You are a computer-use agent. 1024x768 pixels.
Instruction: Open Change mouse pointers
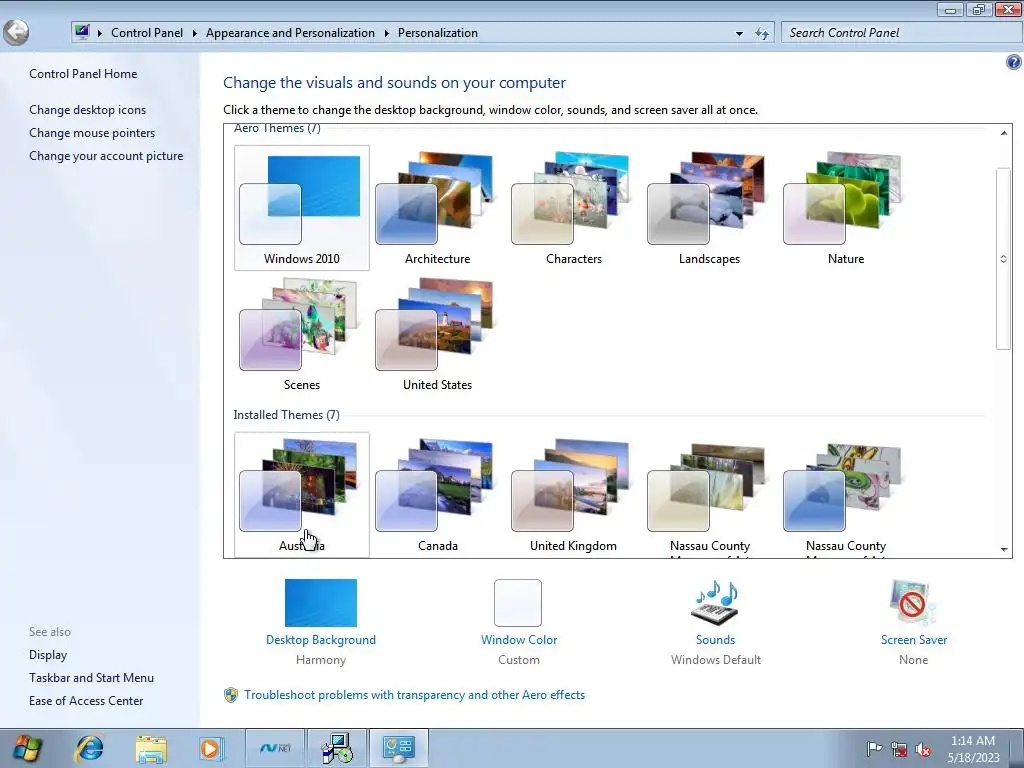click(92, 133)
